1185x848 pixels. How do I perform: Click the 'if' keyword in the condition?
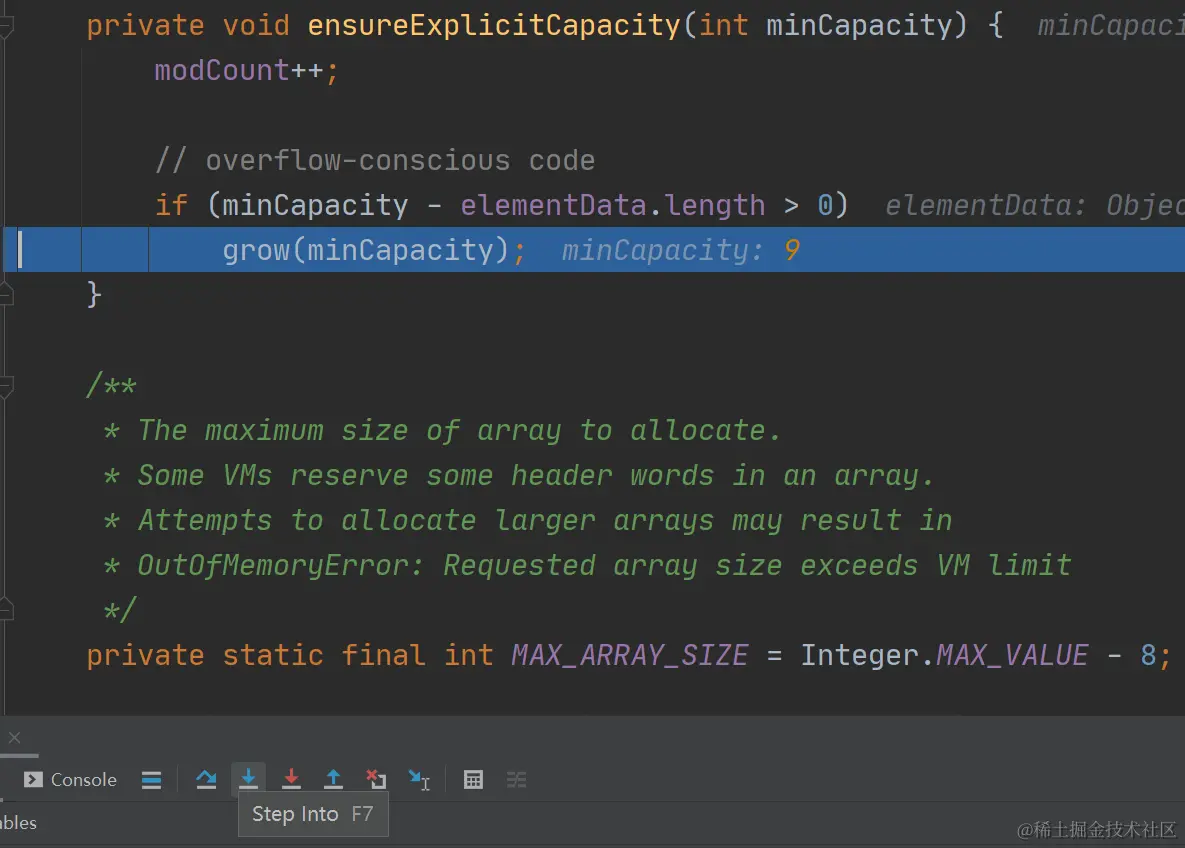(172, 205)
